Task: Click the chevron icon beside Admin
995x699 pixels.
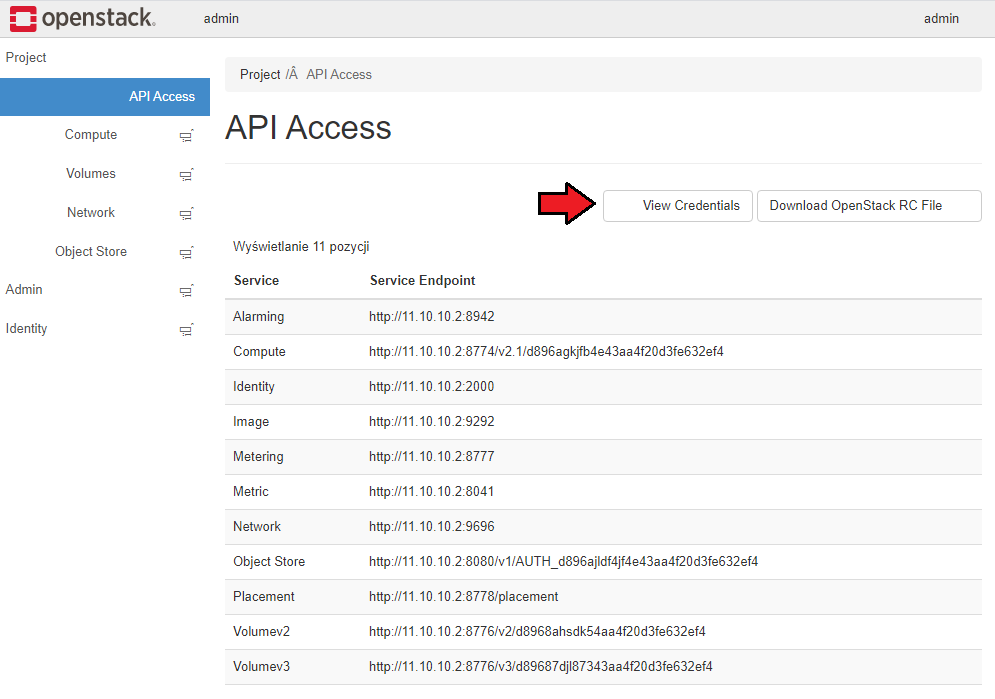Action: (187, 291)
